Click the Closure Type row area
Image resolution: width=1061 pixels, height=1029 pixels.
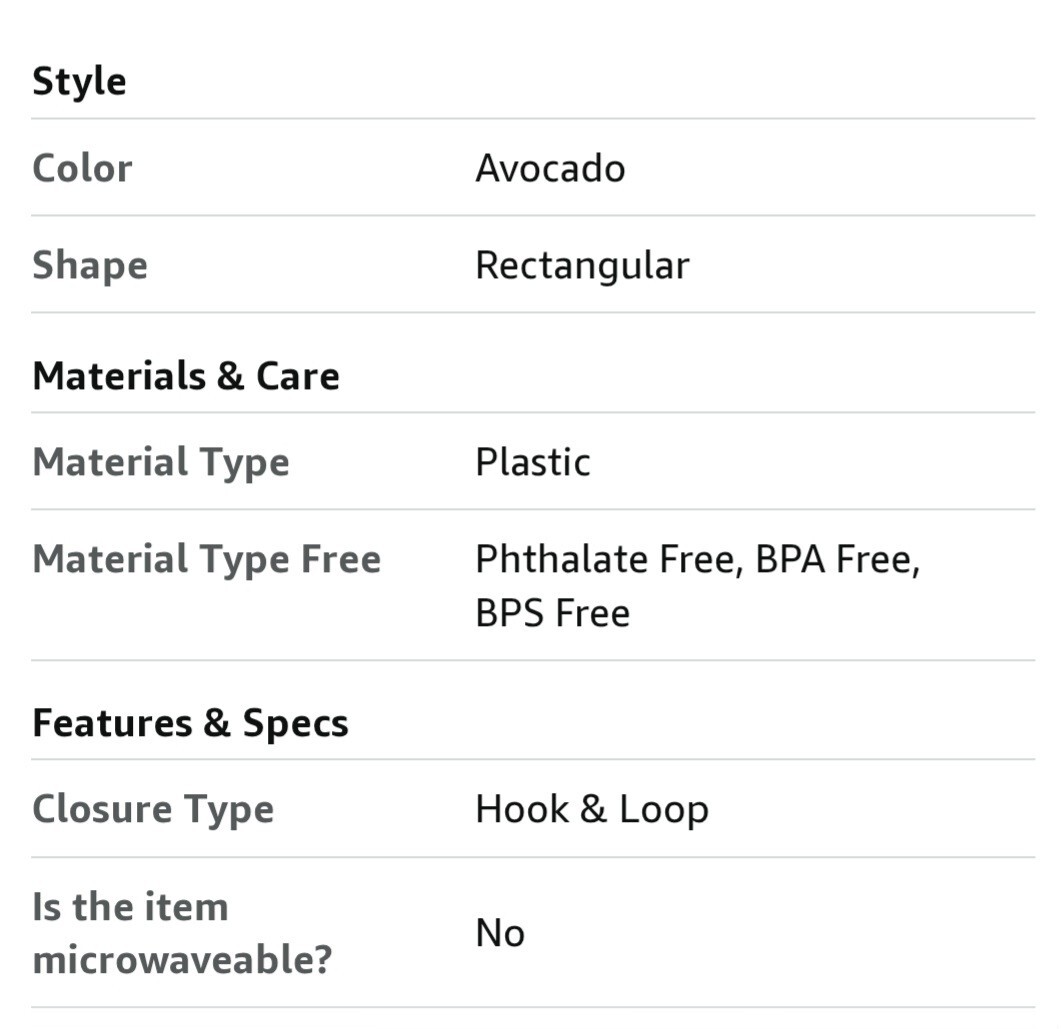[x=533, y=808]
